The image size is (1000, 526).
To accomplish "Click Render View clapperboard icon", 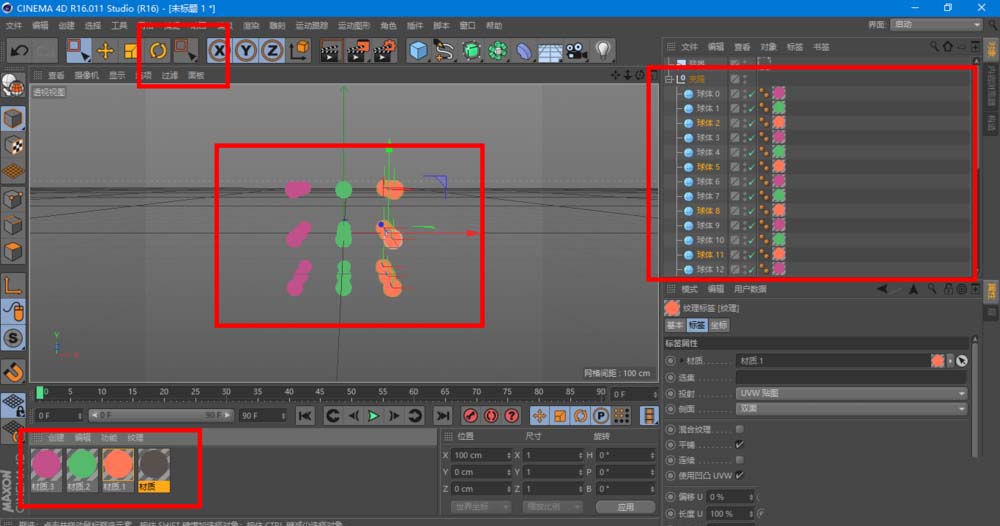I will click(x=330, y=51).
